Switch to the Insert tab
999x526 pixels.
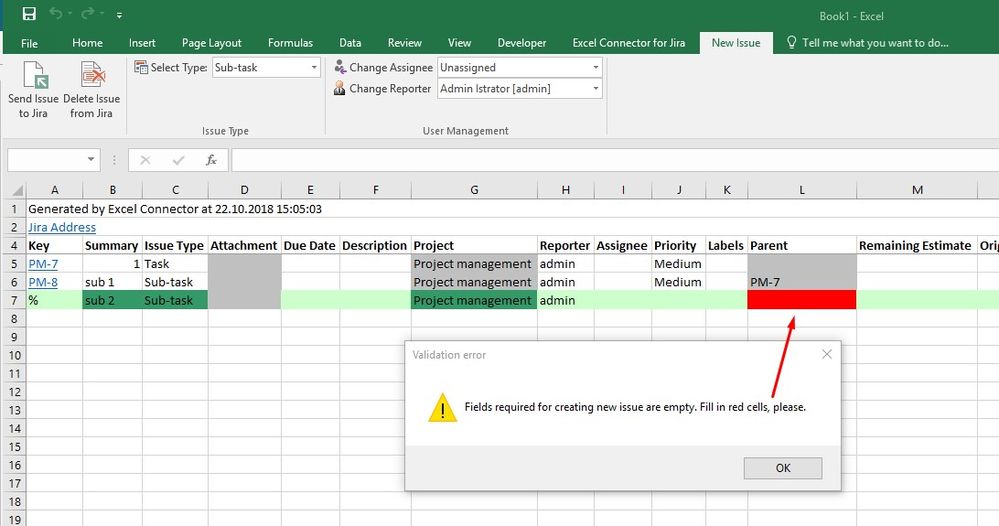(142, 43)
